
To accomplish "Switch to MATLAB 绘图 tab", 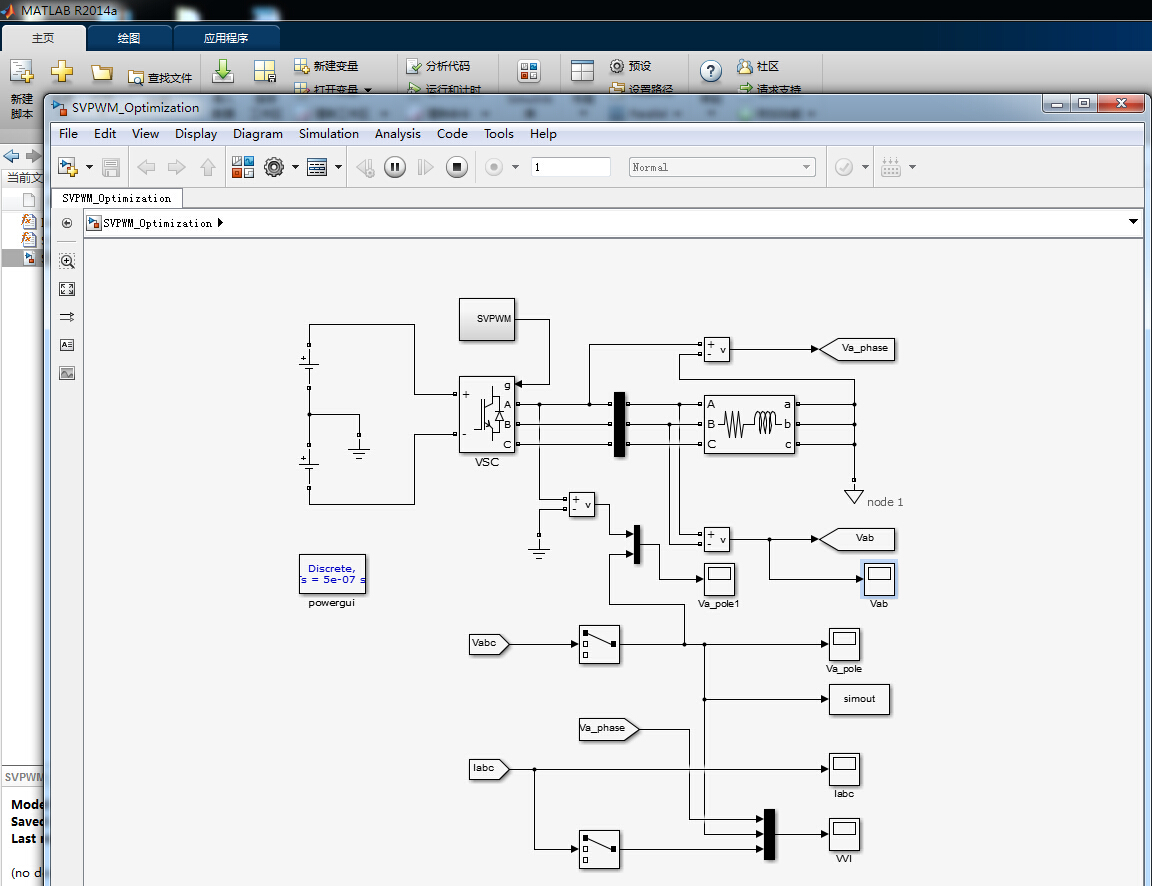I will 129,38.
